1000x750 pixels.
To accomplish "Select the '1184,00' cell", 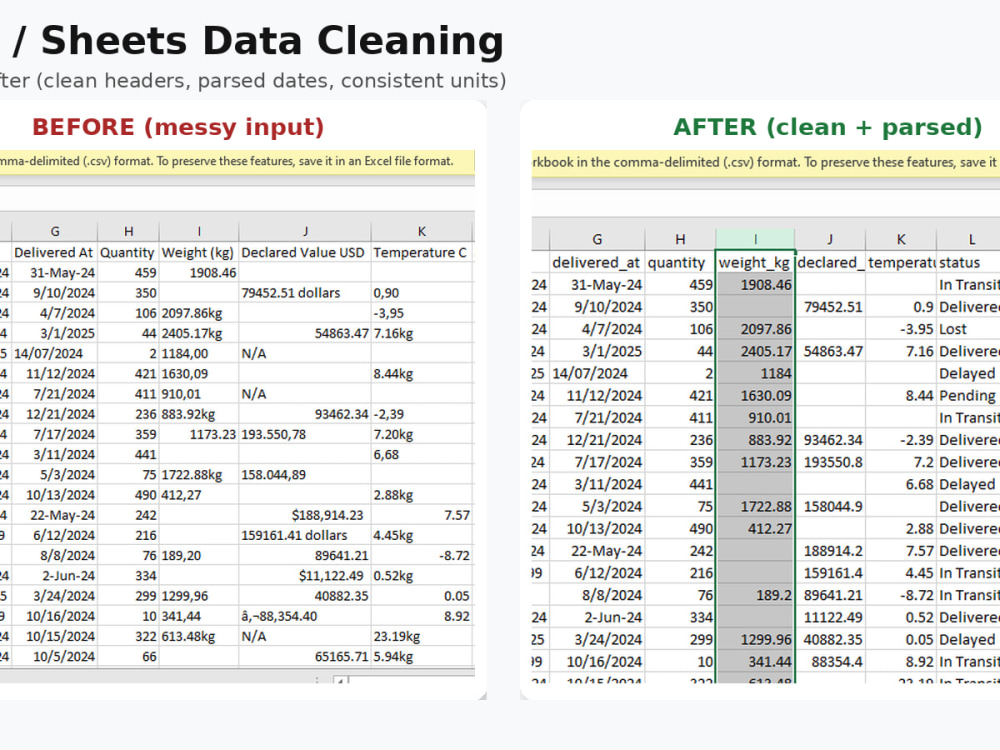I will 199,353.
